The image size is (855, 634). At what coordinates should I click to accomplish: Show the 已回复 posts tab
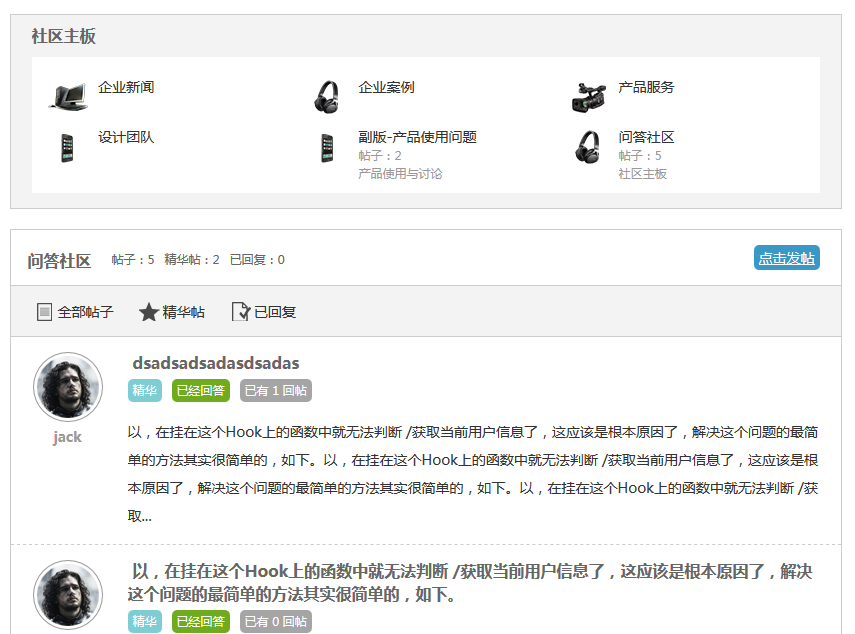point(275,312)
